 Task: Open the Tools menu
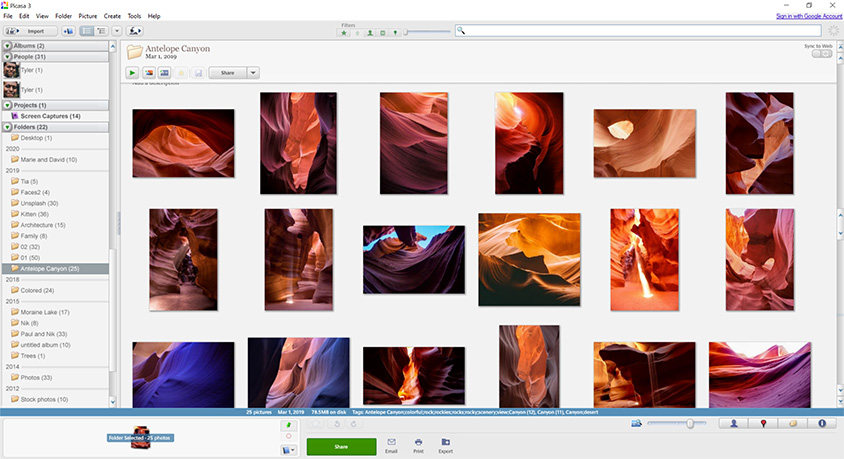(x=134, y=16)
